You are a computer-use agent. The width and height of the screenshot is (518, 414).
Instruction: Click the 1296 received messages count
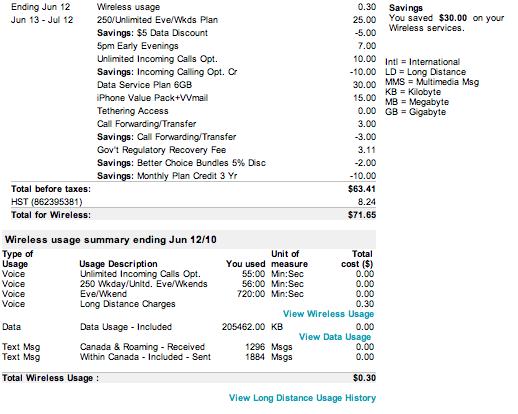(255, 347)
